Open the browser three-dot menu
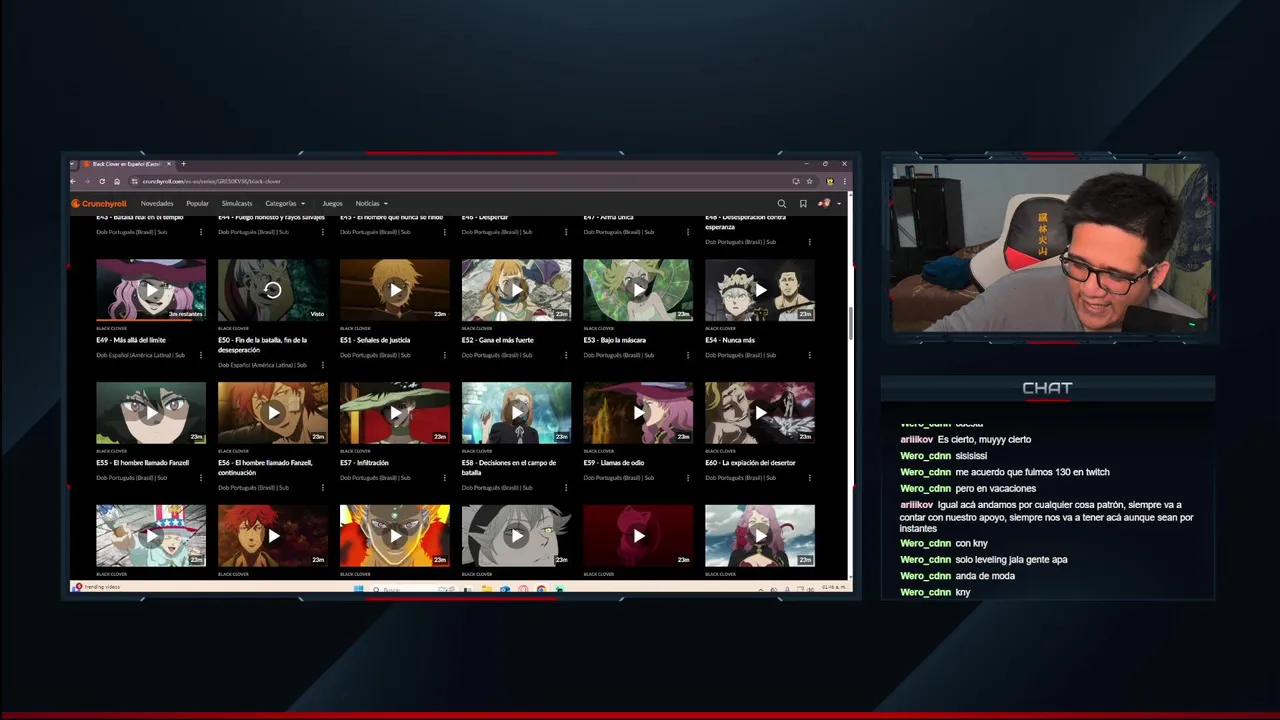The width and height of the screenshot is (1280, 720). [845, 181]
